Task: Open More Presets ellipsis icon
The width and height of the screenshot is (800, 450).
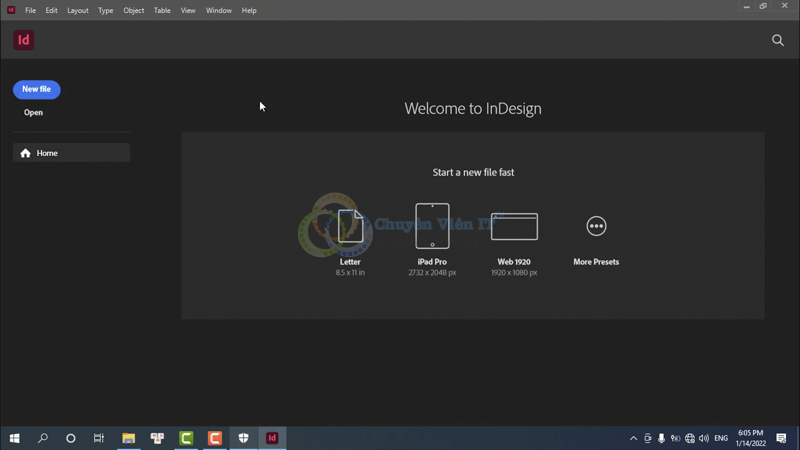Action: tap(596, 226)
